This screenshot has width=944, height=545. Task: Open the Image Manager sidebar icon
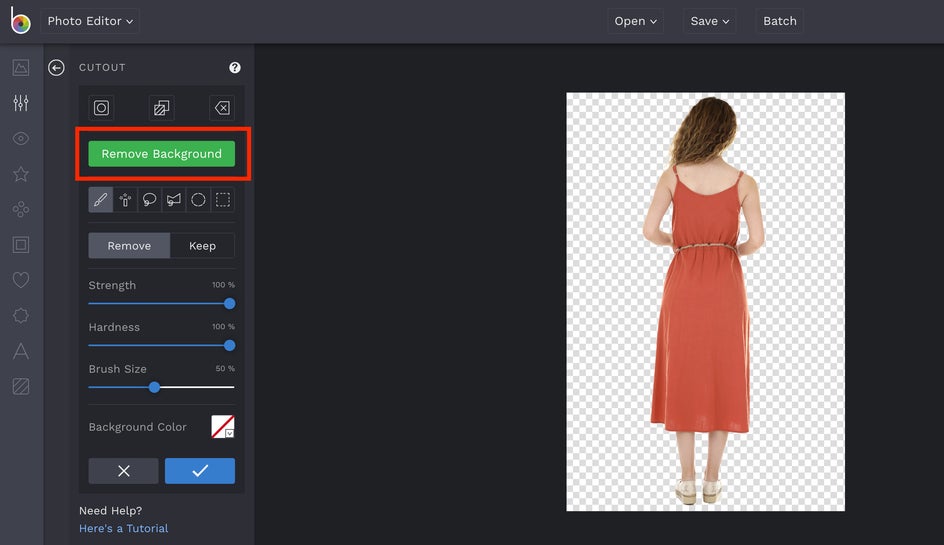point(20,67)
